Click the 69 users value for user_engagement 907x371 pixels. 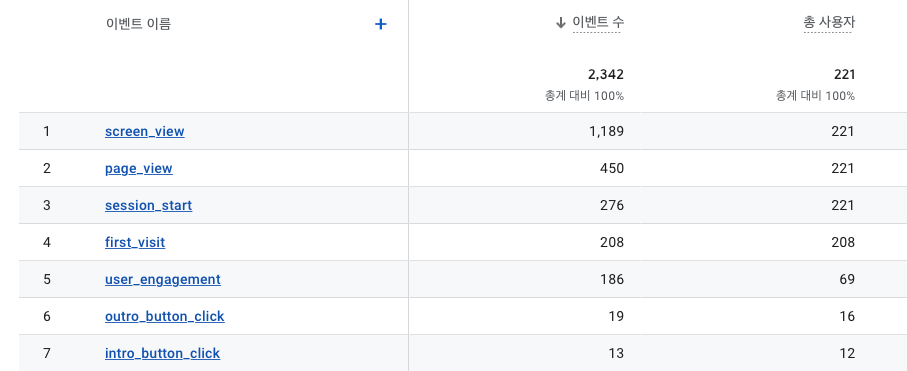(x=847, y=280)
